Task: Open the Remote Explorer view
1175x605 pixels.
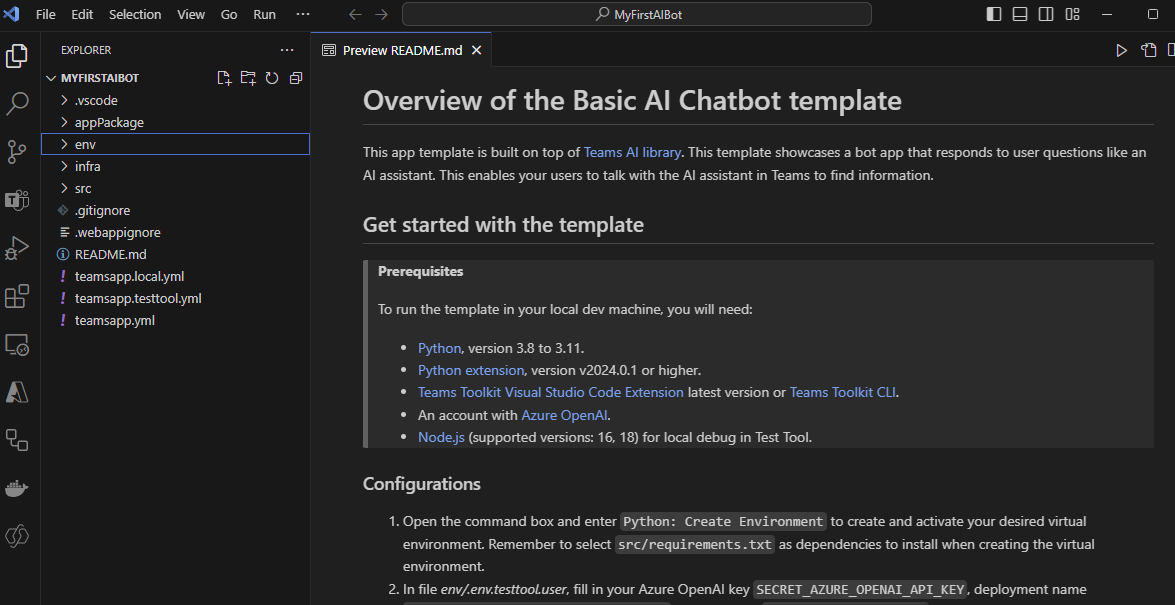Action: (17, 344)
